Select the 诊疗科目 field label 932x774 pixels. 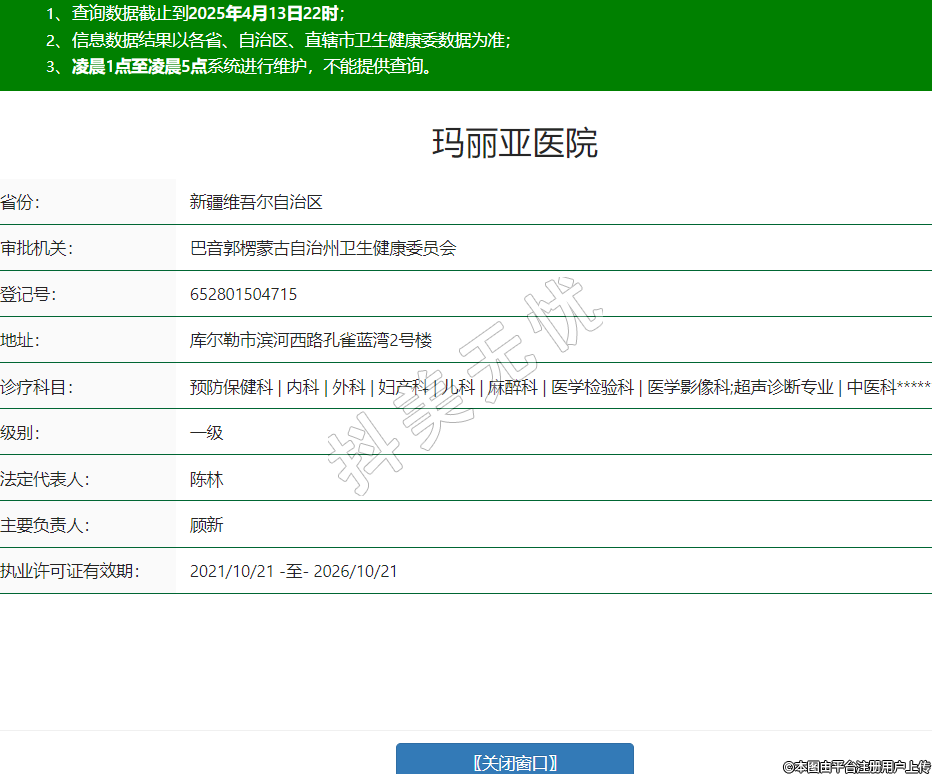(37, 387)
